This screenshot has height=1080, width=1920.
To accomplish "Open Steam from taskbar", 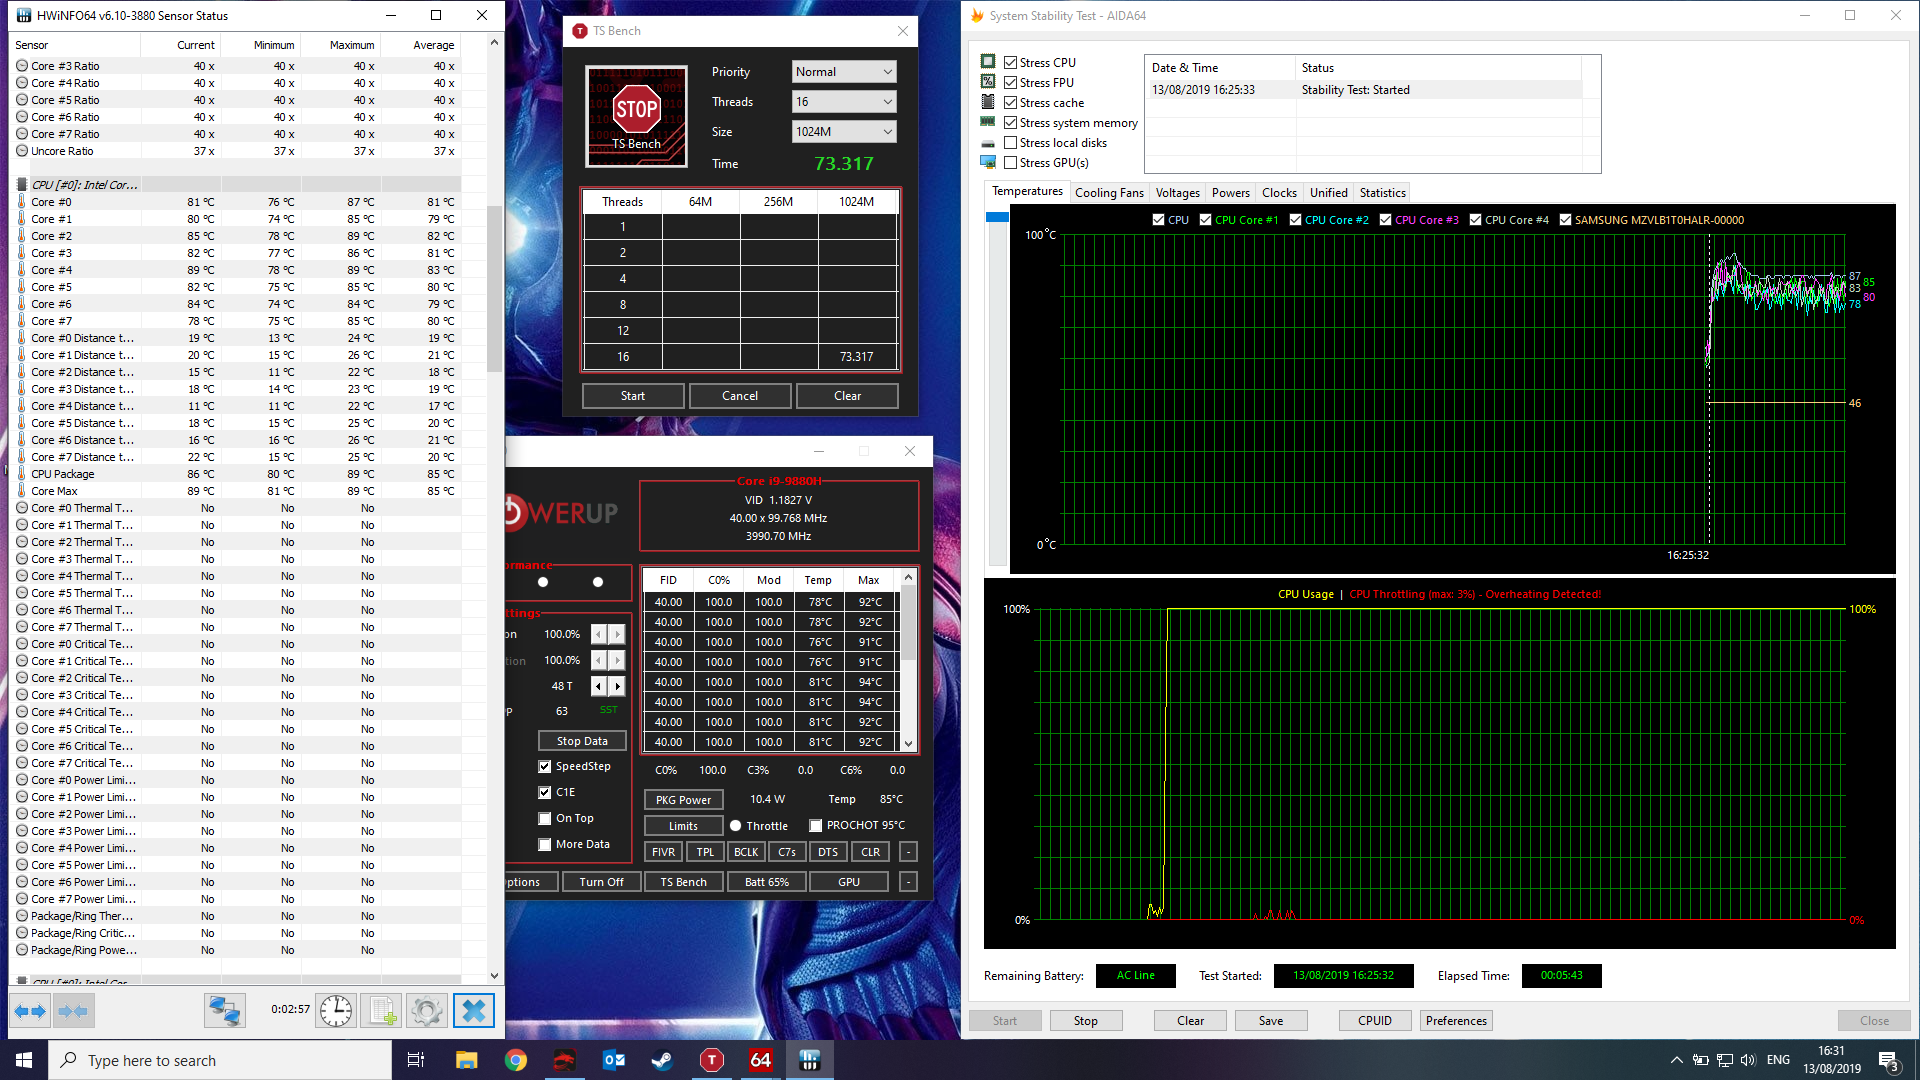I will 662,1060.
